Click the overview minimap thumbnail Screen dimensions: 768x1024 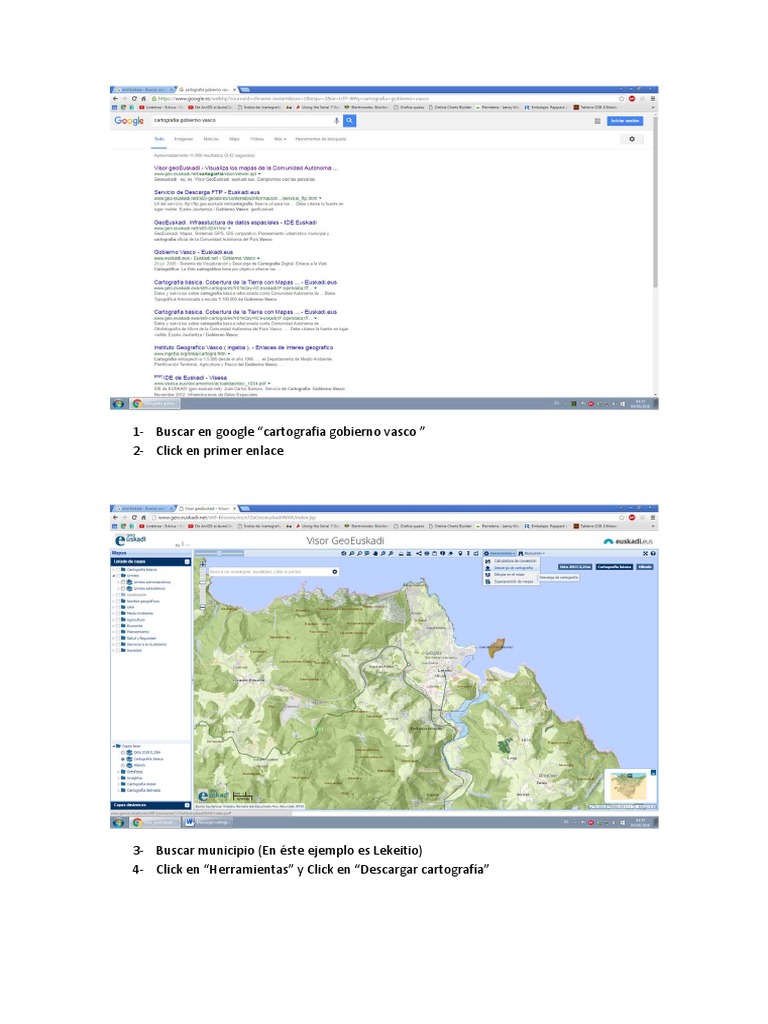click(628, 788)
